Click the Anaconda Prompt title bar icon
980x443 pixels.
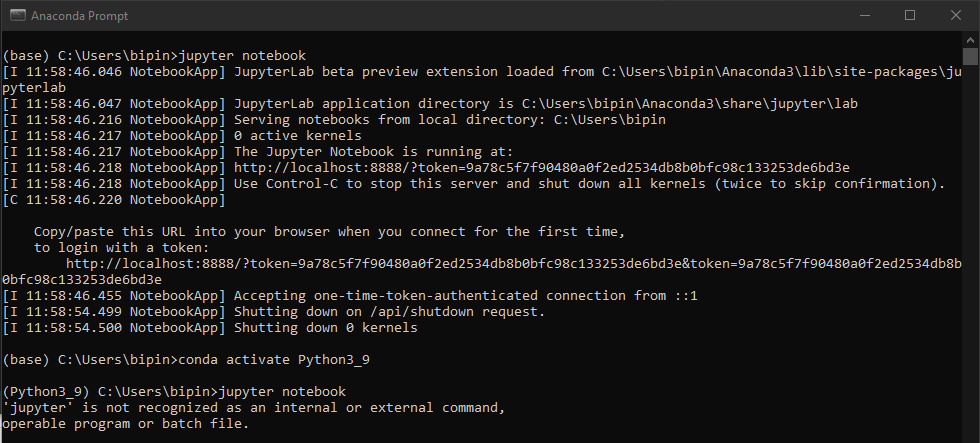click(x=18, y=16)
